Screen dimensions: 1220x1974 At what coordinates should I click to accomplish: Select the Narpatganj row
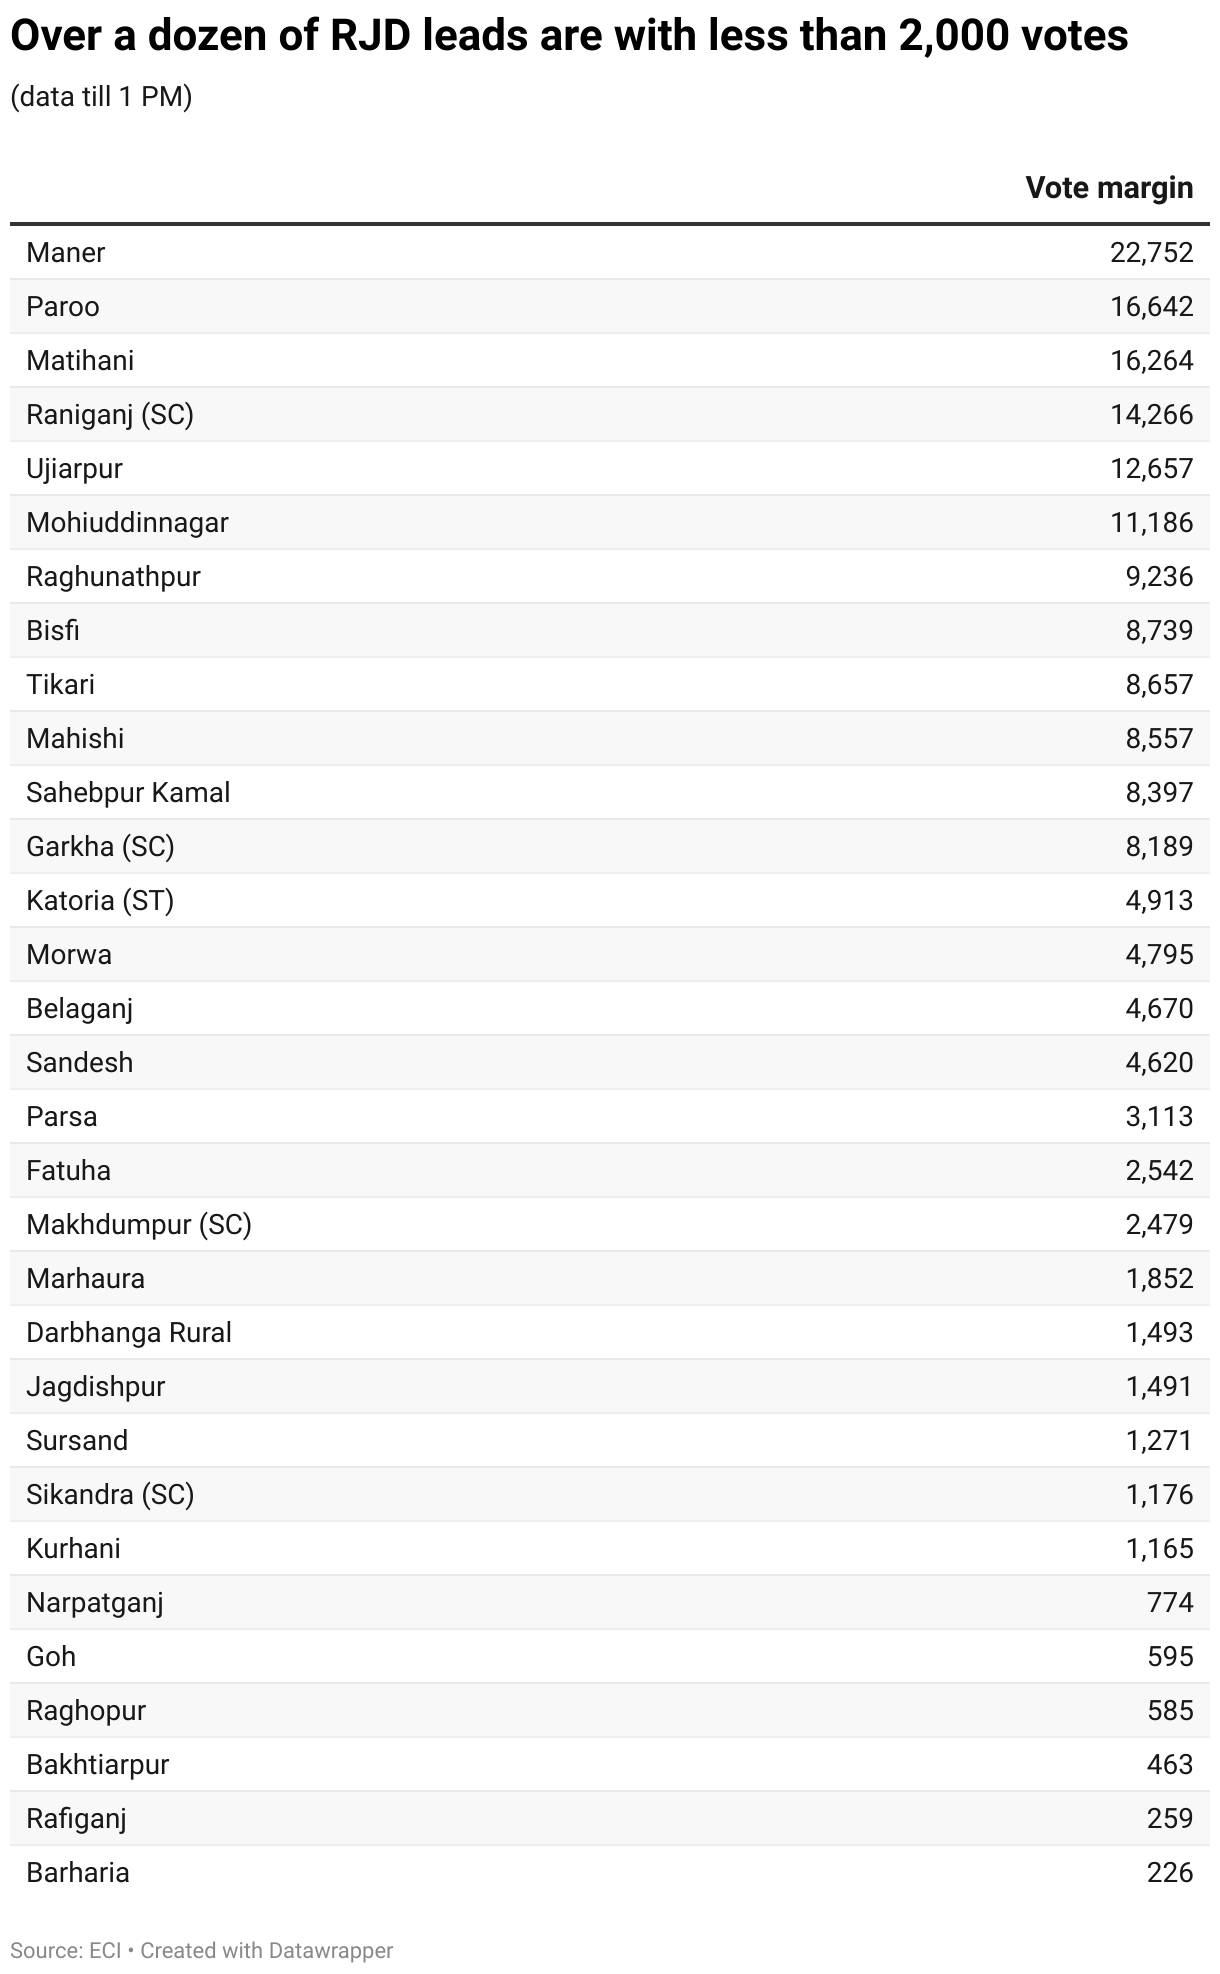pos(610,1602)
